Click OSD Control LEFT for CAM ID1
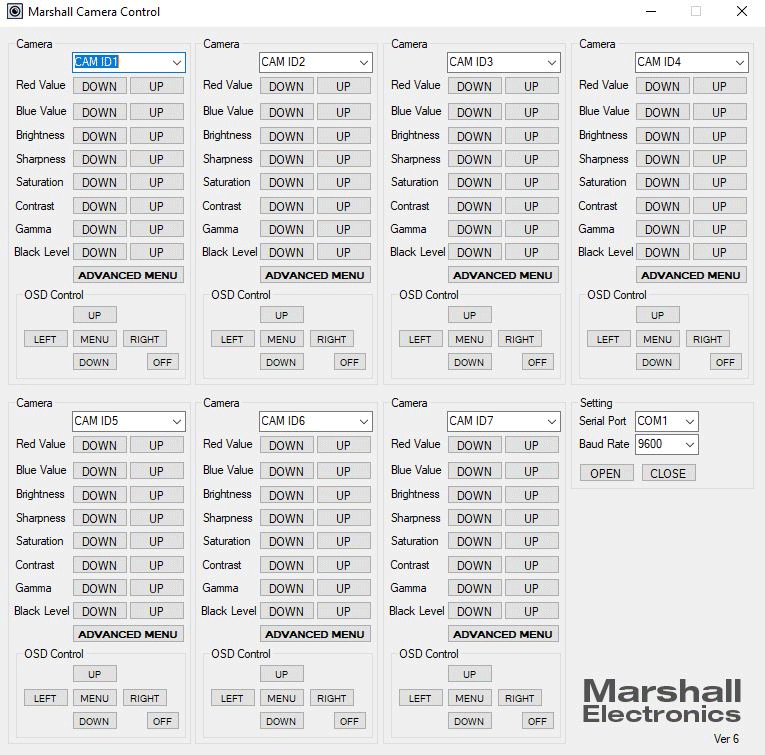This screenshot has height=755, width=765. [45, 339]
